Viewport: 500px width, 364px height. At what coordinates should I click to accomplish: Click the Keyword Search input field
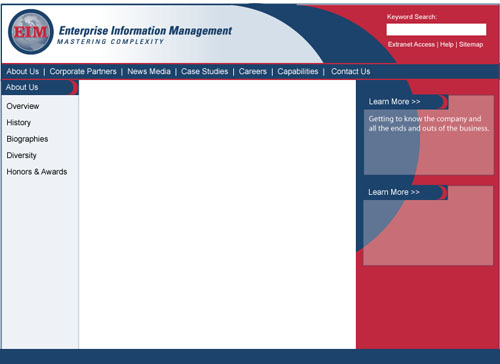(x=436, y=29)
